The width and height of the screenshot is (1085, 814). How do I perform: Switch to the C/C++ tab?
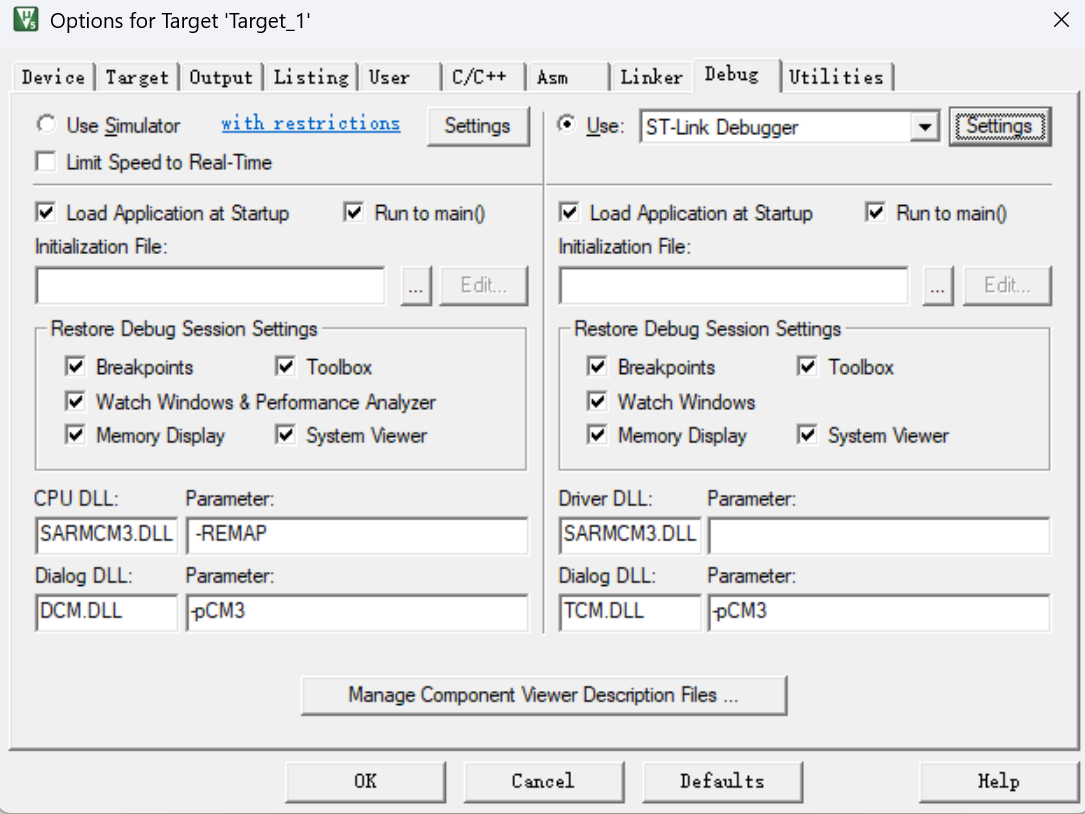pyautogui.click(x=479, y=77)
